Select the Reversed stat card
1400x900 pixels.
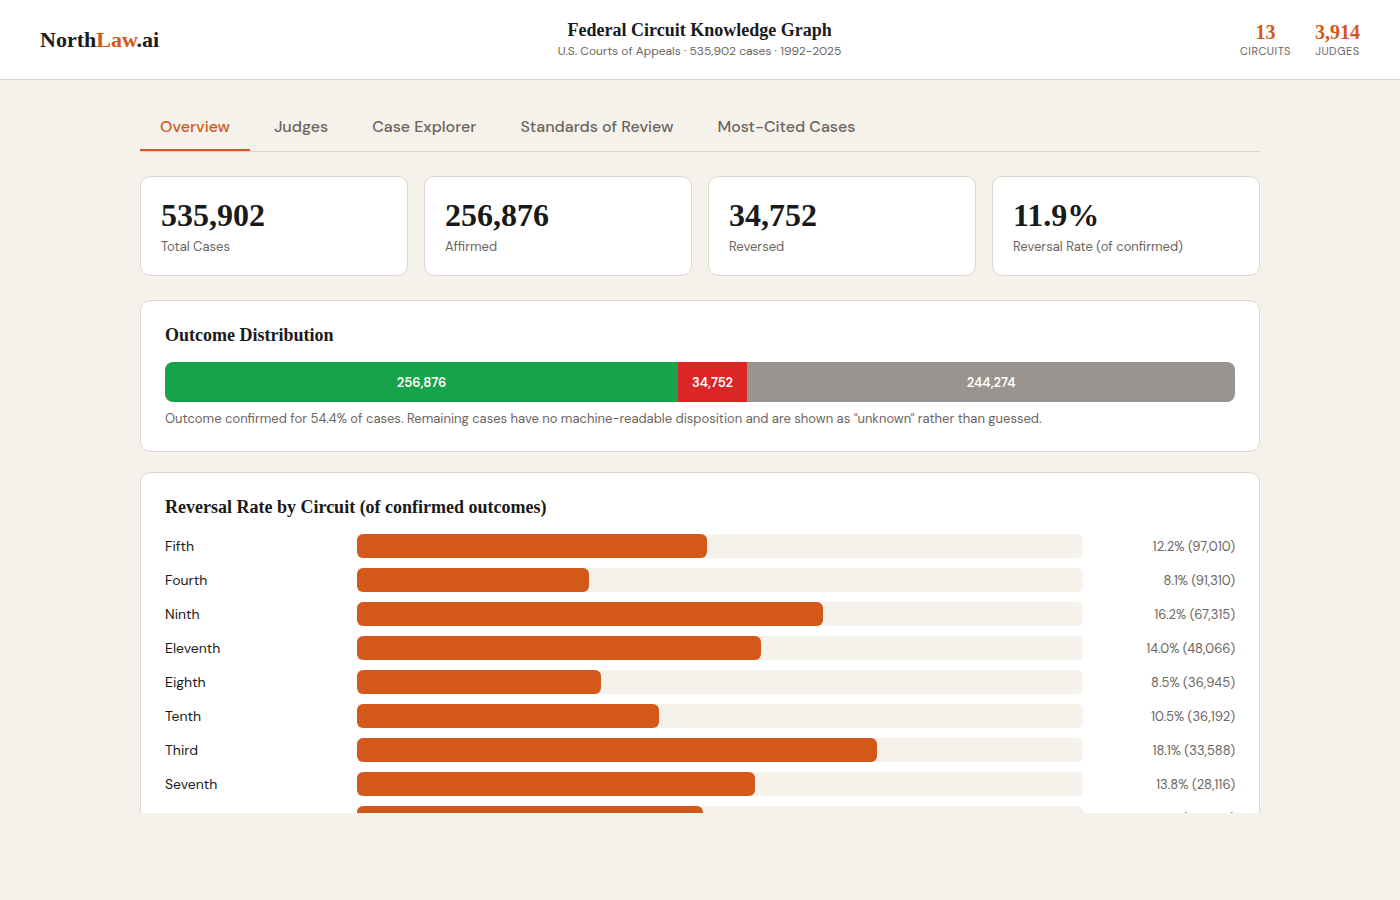pyautogui.click(x=842, y=226)
